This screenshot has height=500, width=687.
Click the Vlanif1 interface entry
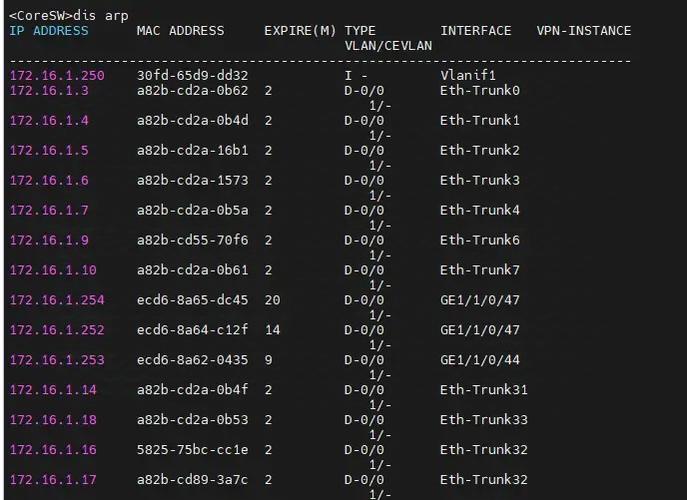[467, 75]
